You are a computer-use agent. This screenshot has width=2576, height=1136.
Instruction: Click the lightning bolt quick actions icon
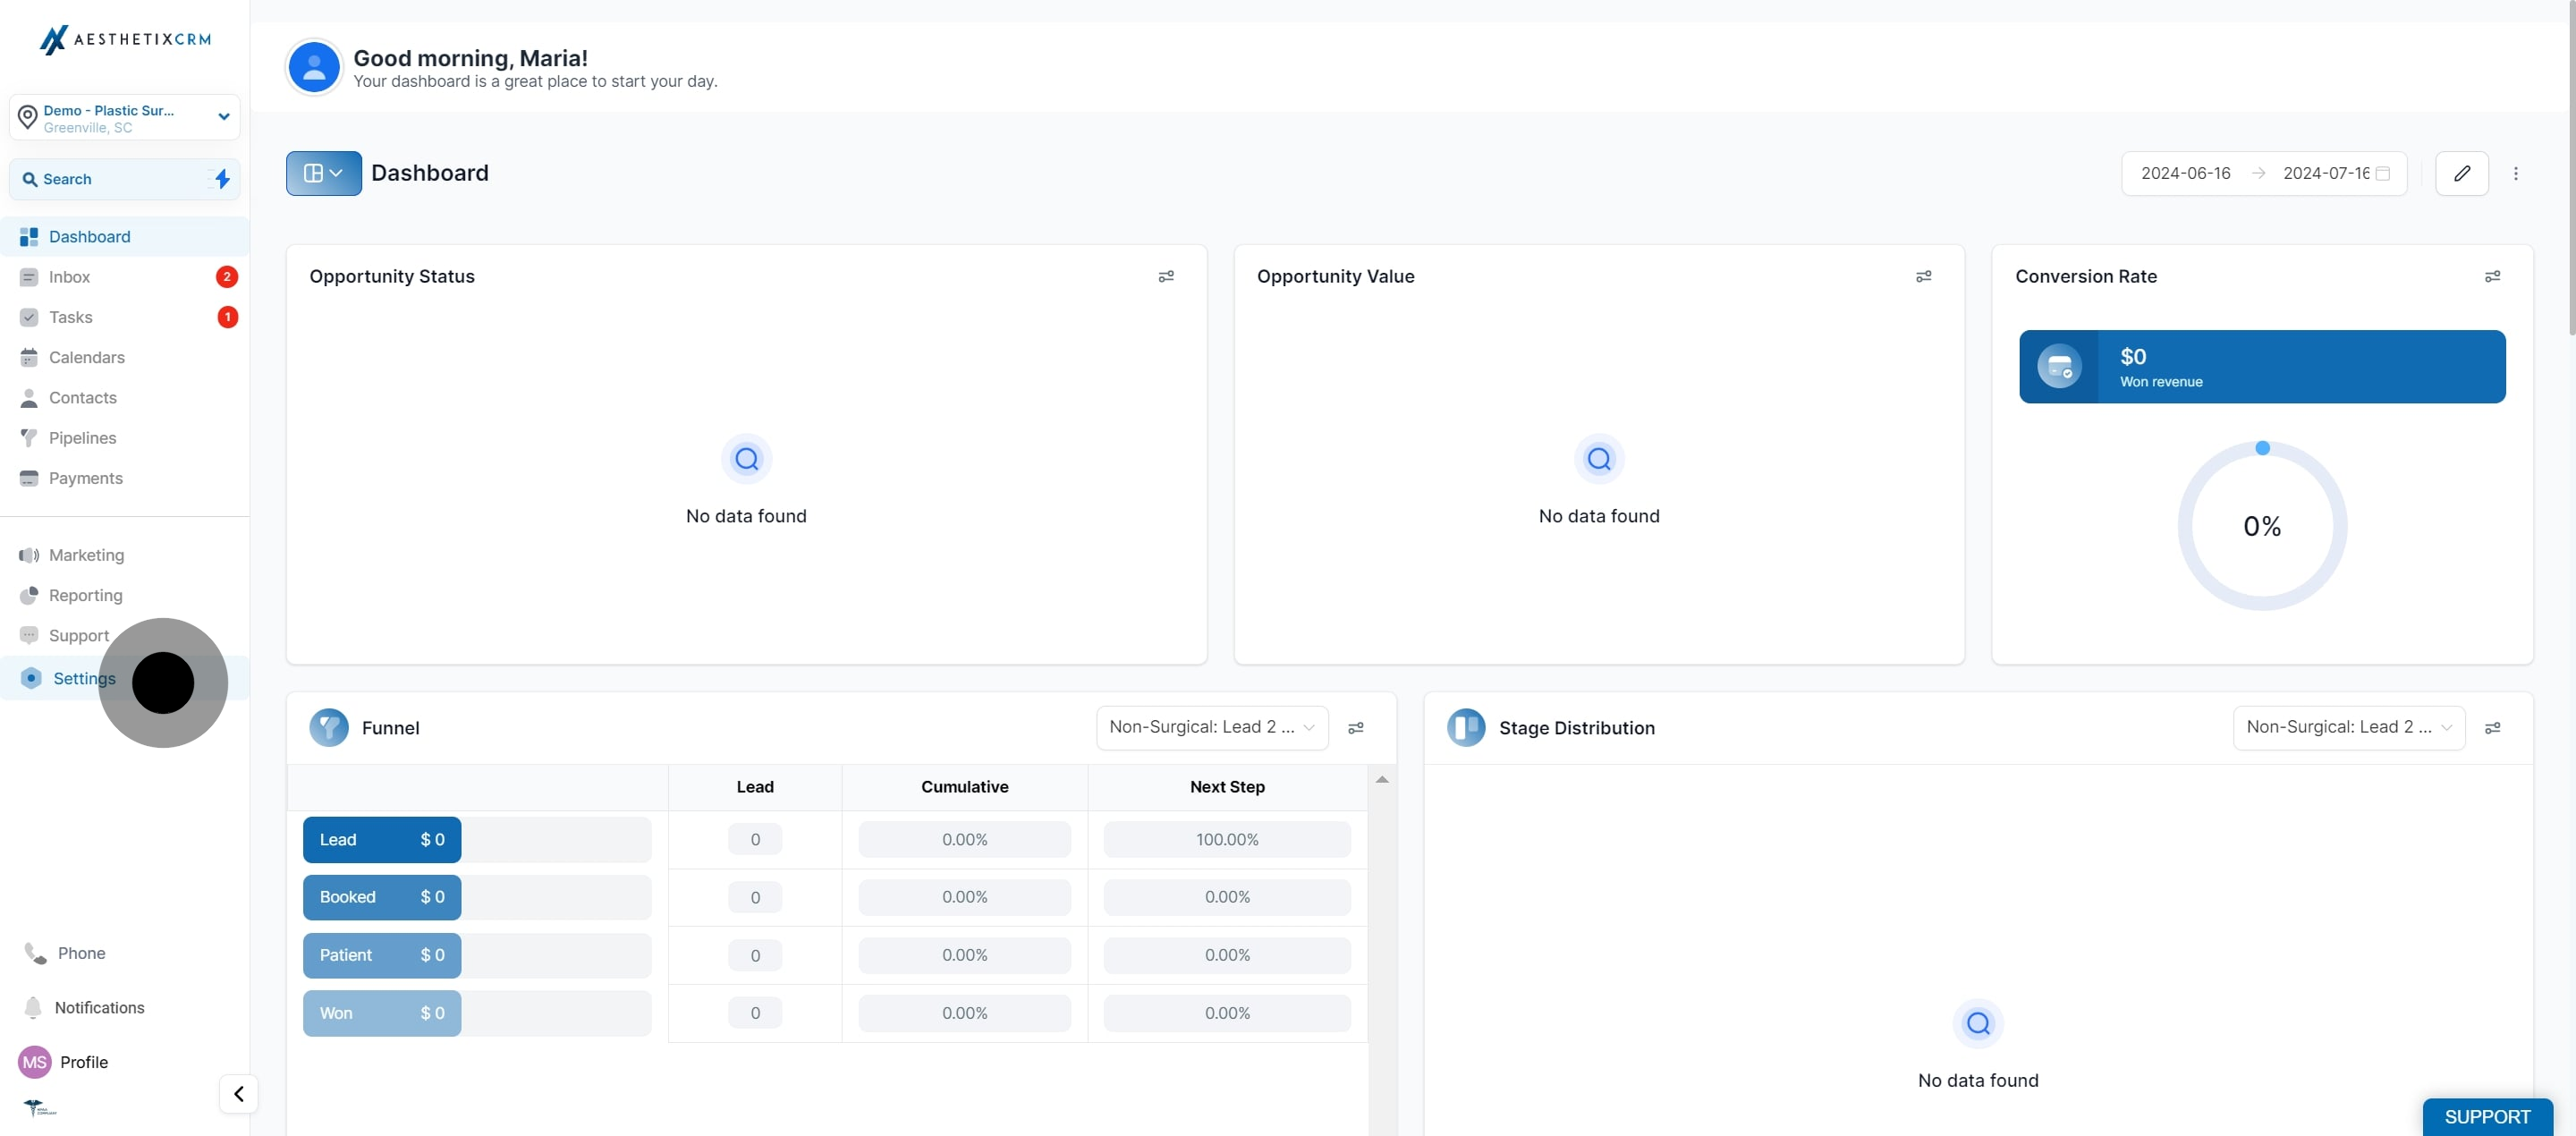pos(222,179)
